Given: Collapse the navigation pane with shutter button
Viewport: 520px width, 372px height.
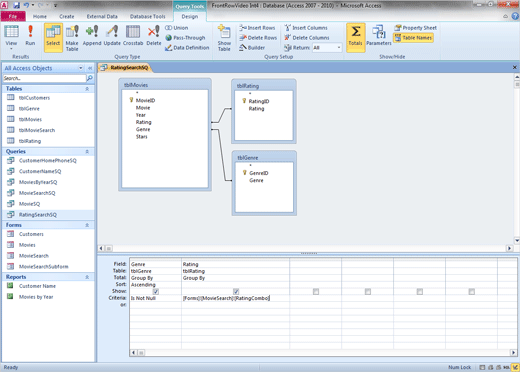Looking at the screenshot, I should (90, 68).
